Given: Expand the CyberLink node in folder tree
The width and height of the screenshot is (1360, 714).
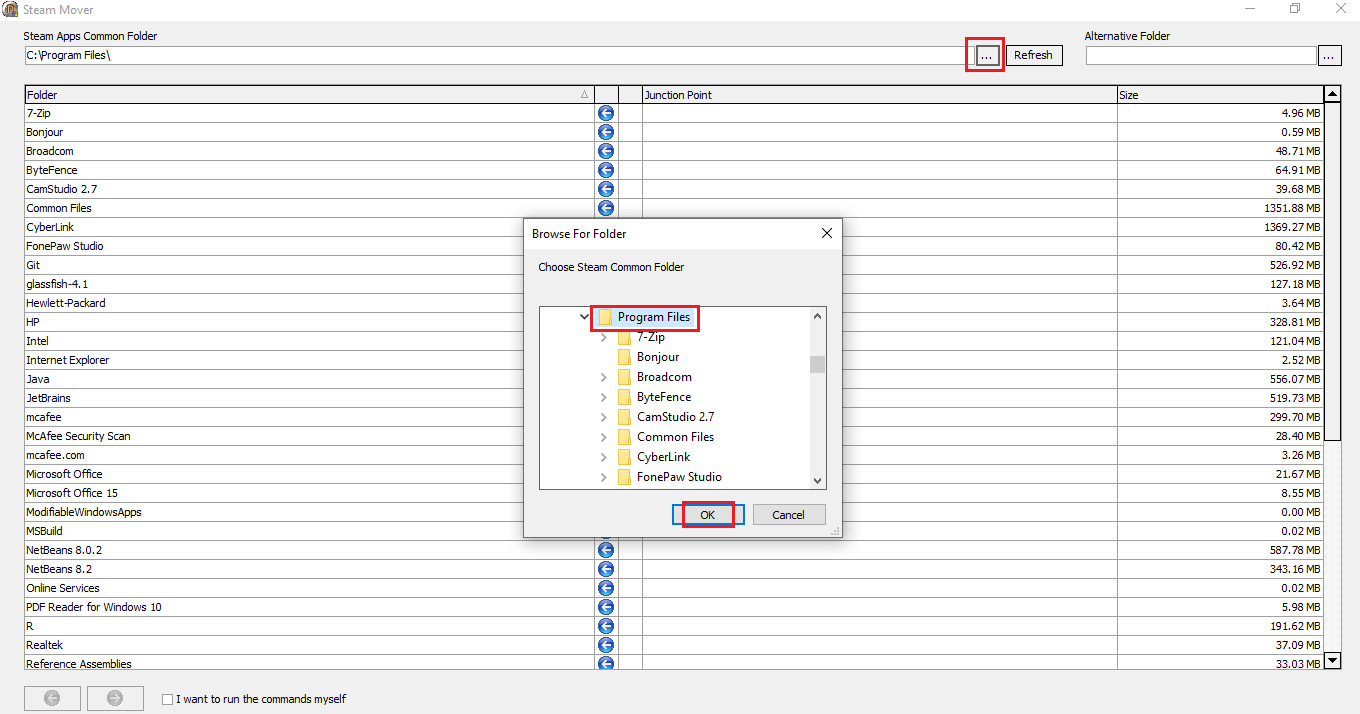Looking at the screenshot, I should 603,457.
